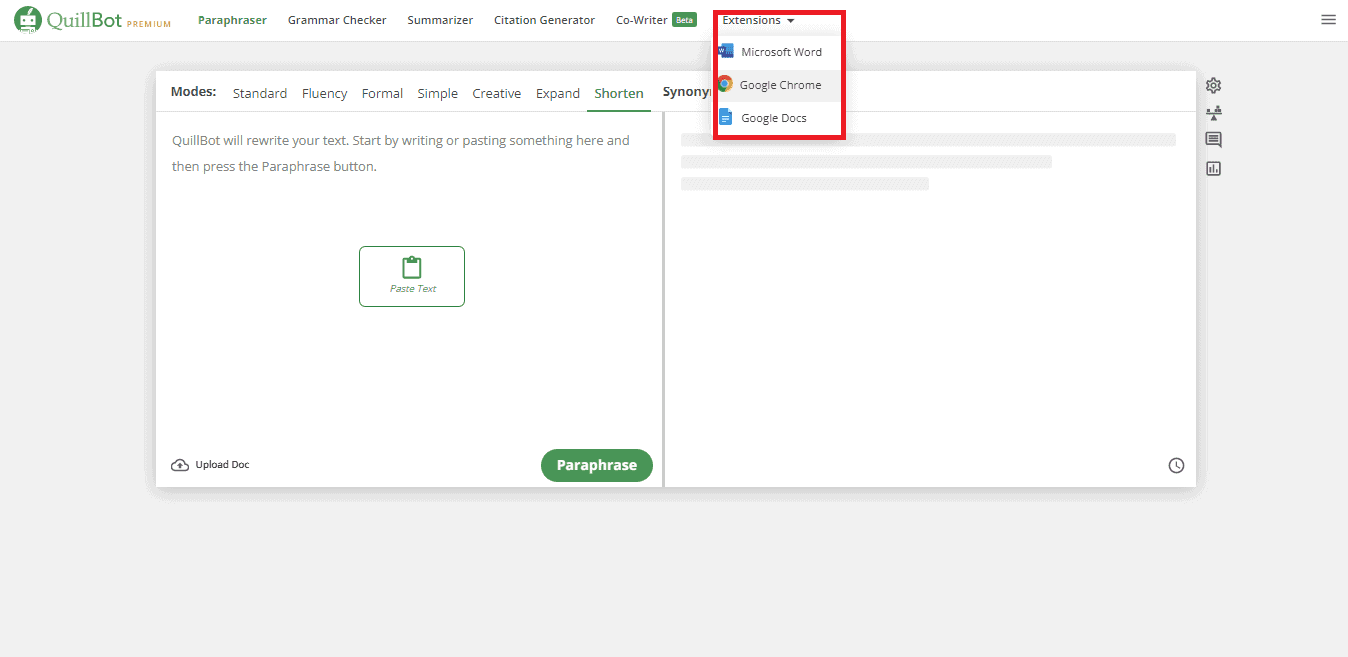Viewport: 1348px width, 657px height.
Task: Click the Upload Doc label
Action: click(222, 465)
